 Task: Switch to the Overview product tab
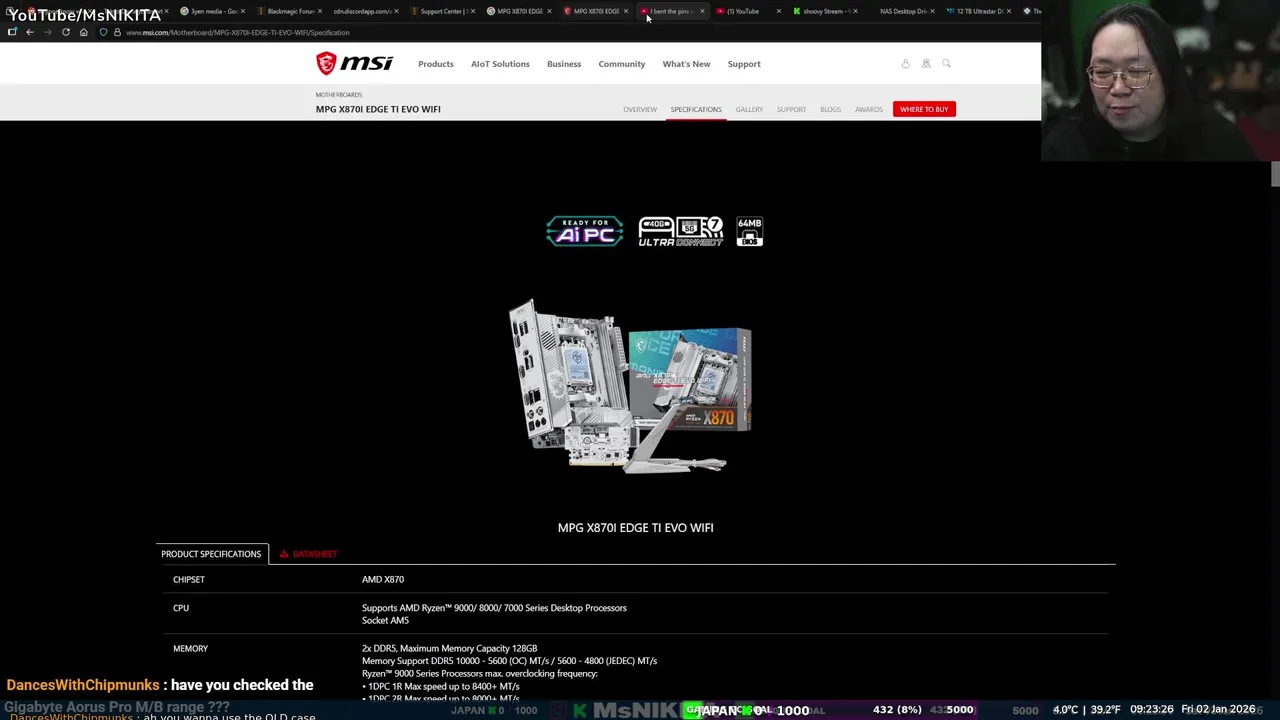(640, 109)
